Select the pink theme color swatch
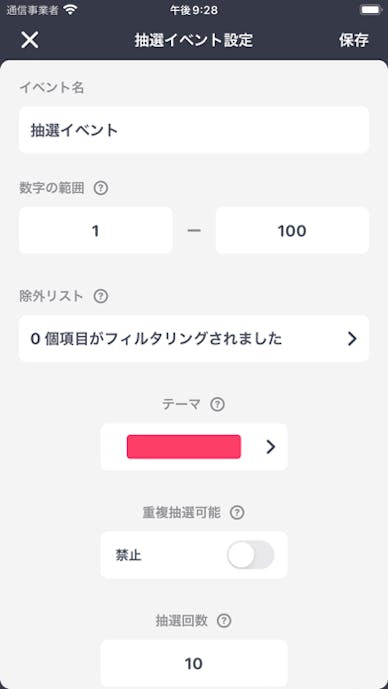The height and width of the screenshot is (689, 388). [x=184, y=447]
